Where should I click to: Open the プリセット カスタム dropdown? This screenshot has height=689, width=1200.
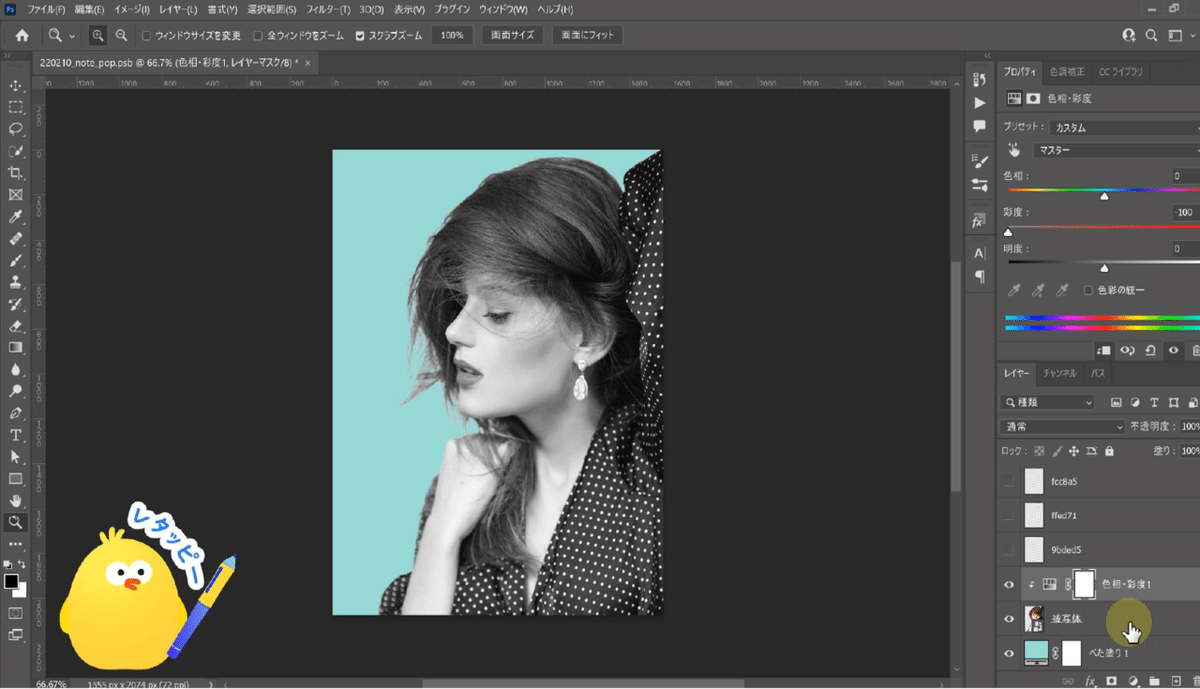tap(1125, 128)
